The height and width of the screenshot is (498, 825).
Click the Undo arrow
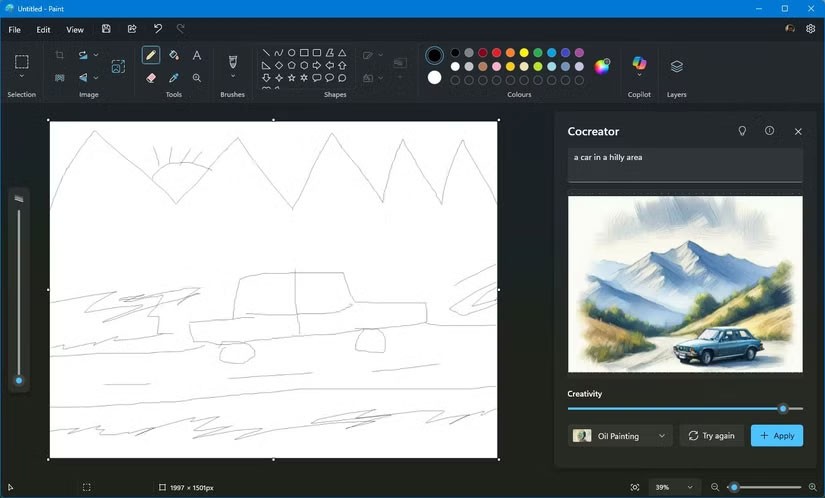pos(157,29)
